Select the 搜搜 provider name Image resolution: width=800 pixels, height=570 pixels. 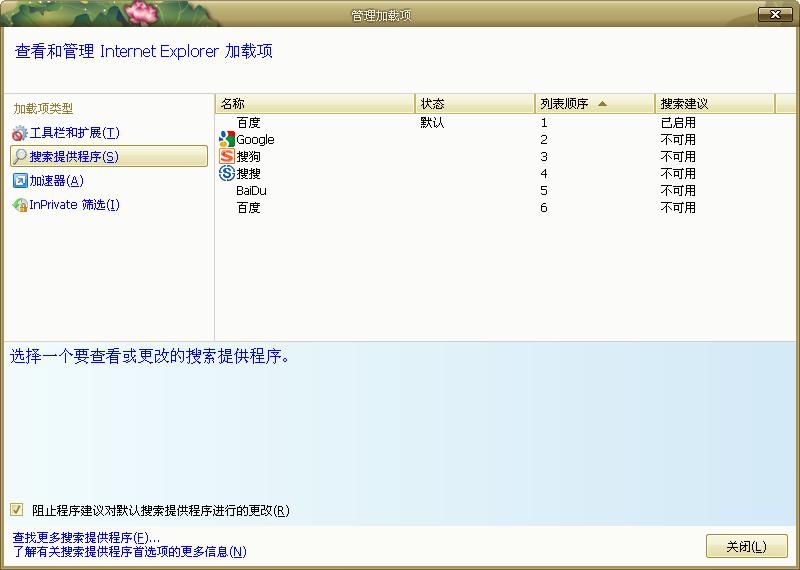[248, 174]
